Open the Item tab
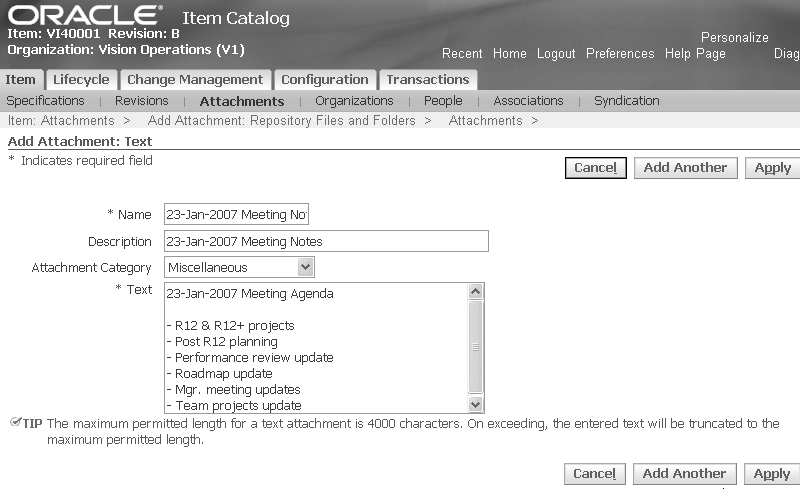 (x=21, y=80)
